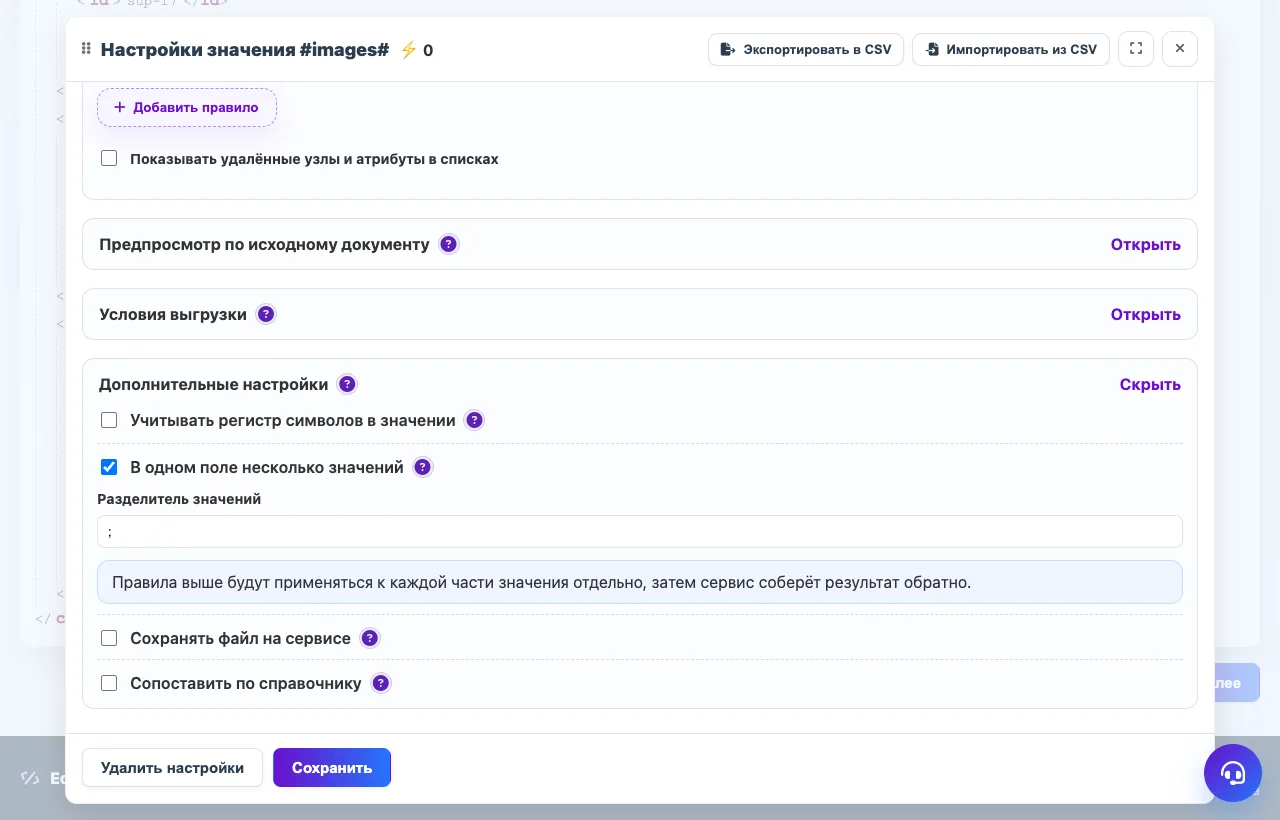Click the Настройки значения #images# title
This screenshot has width=1280, height=820.
[x=245, y=50]
